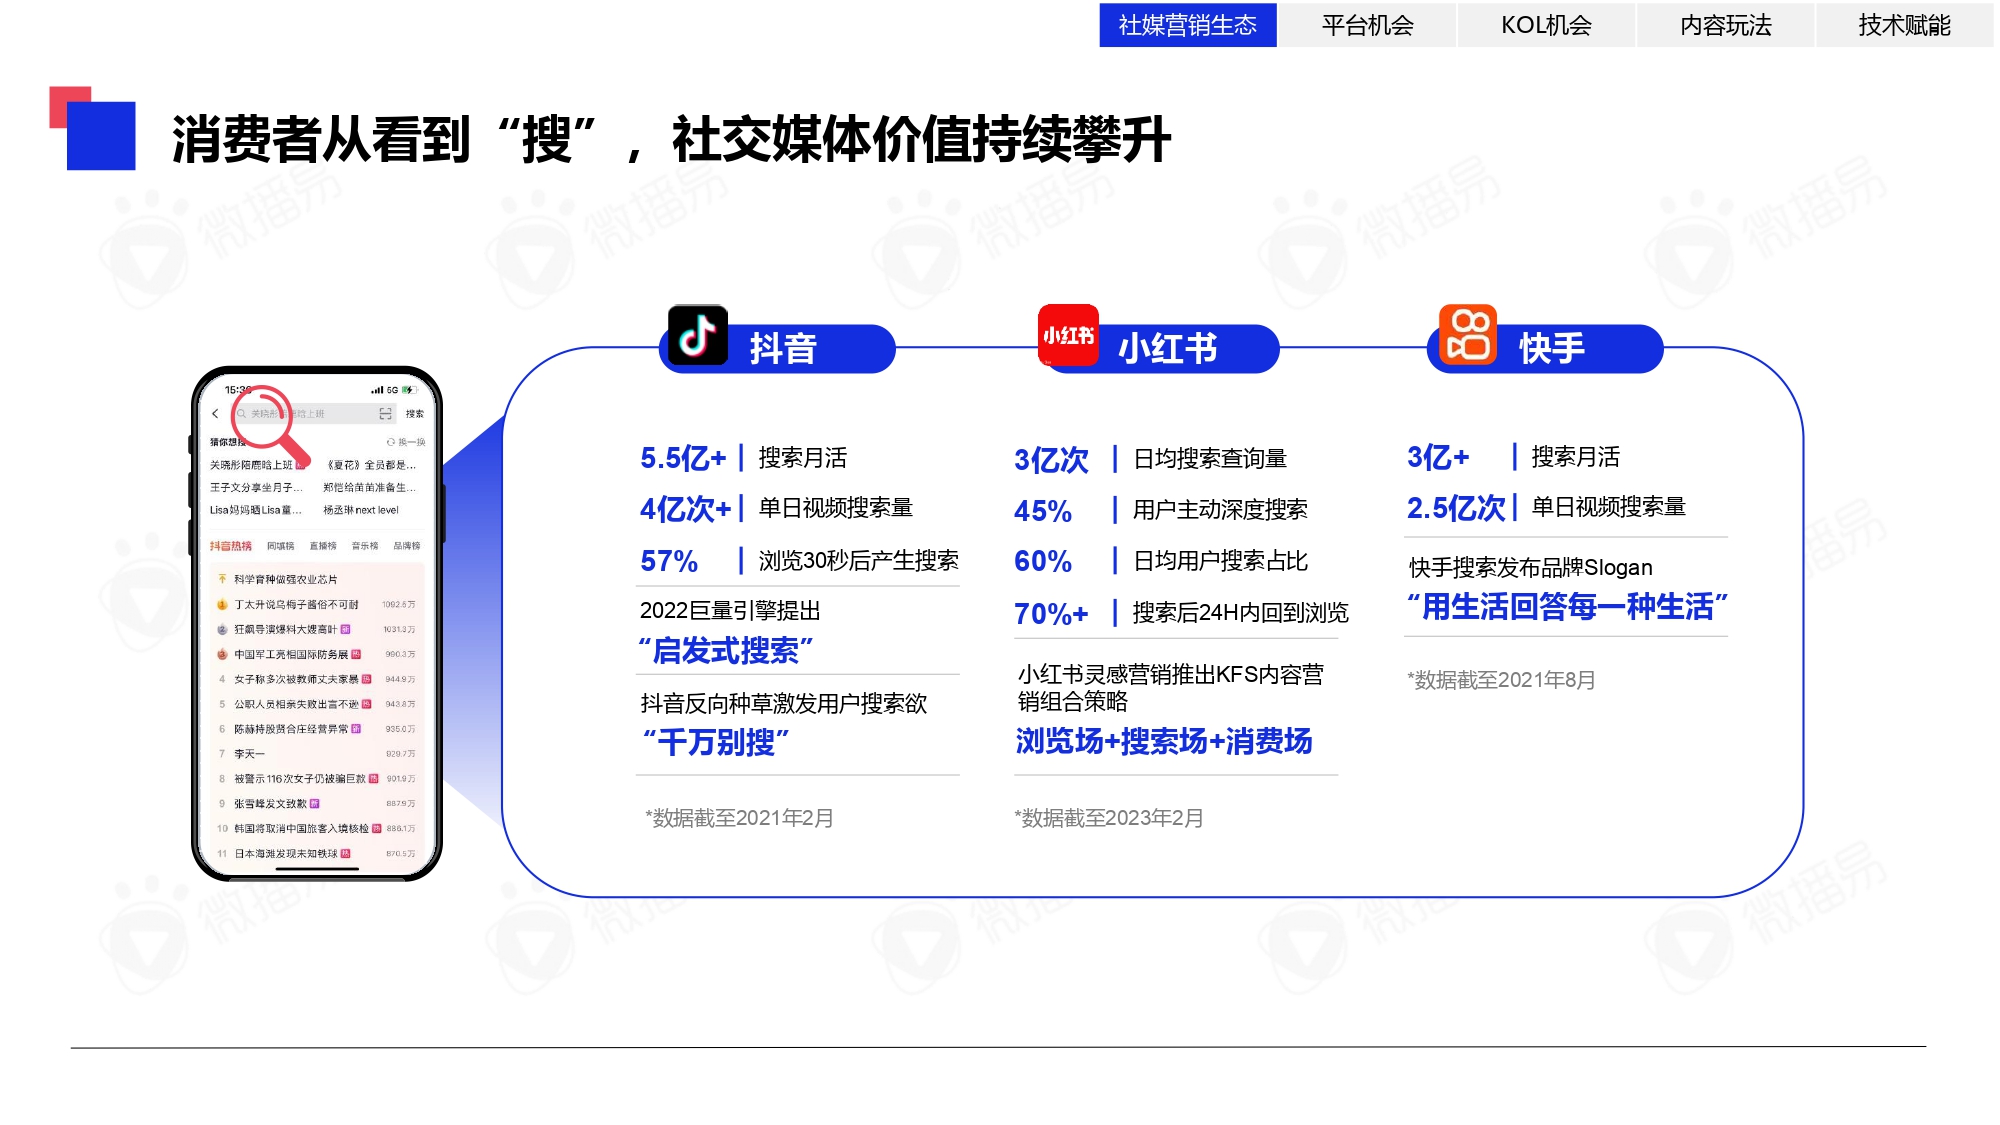Click the Douyin TikTok logo icon

(x=697, y=335)
